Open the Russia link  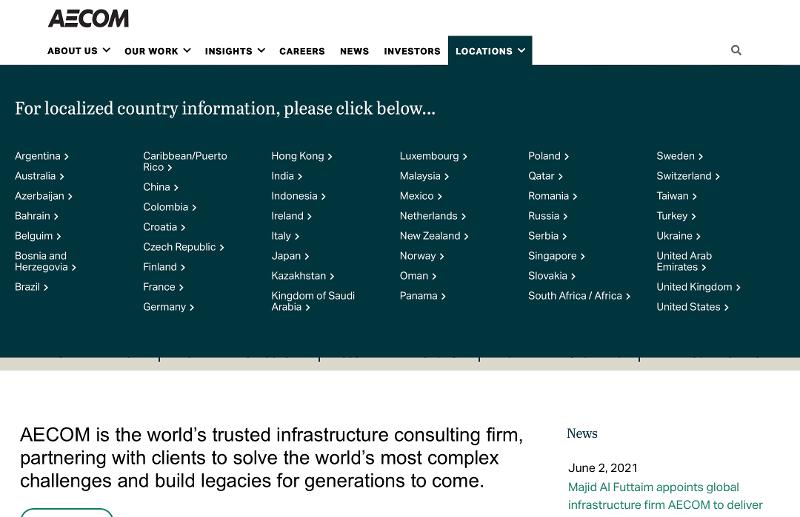point(548,216)
